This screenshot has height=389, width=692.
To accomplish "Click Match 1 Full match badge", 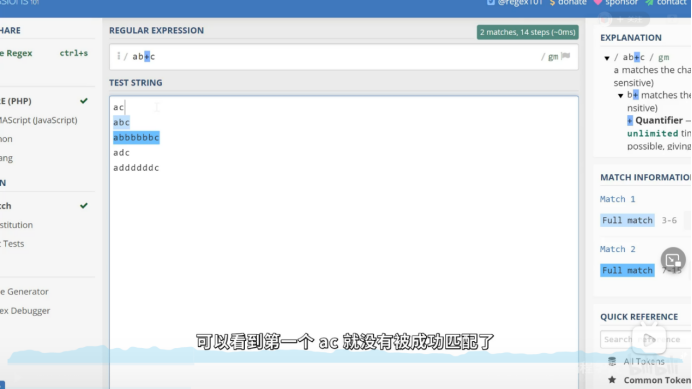I will tap(627, 220).
